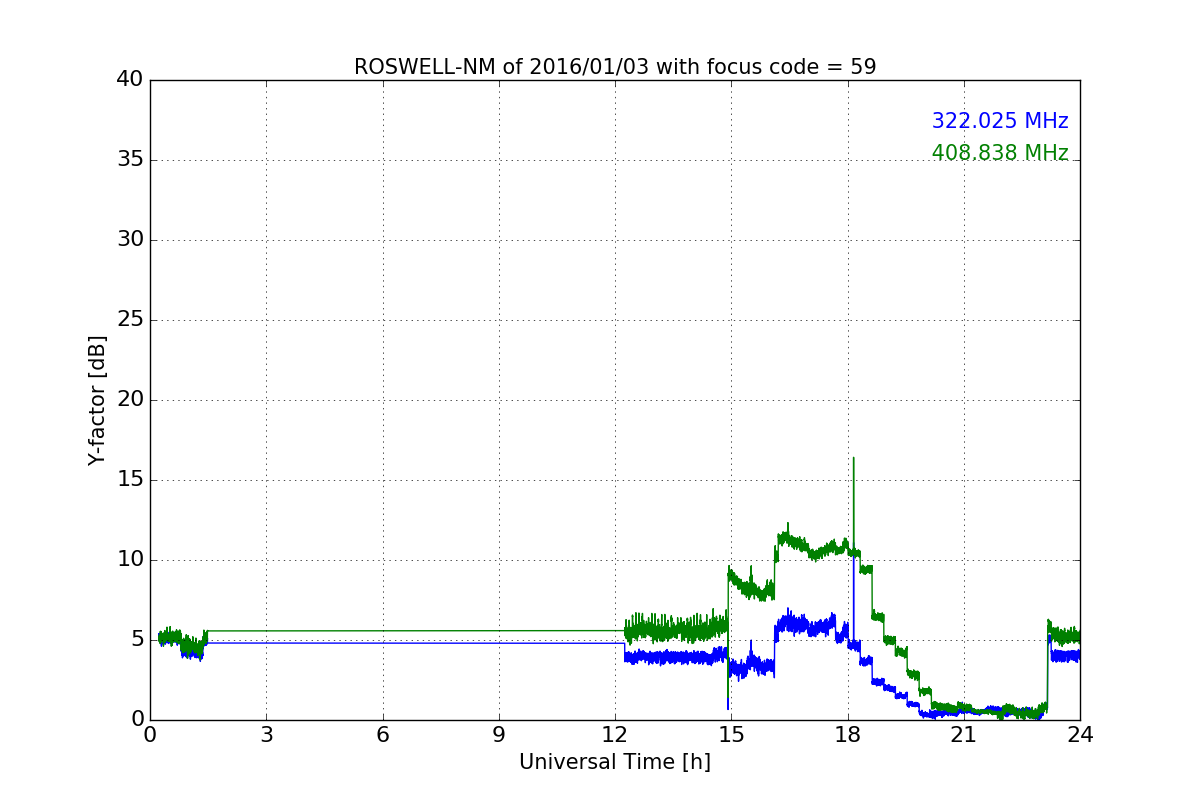The width and height of the screenshot is (1200, 800).
Task: Click x-axis tick label 9
Action: click(x=499, y=735)
